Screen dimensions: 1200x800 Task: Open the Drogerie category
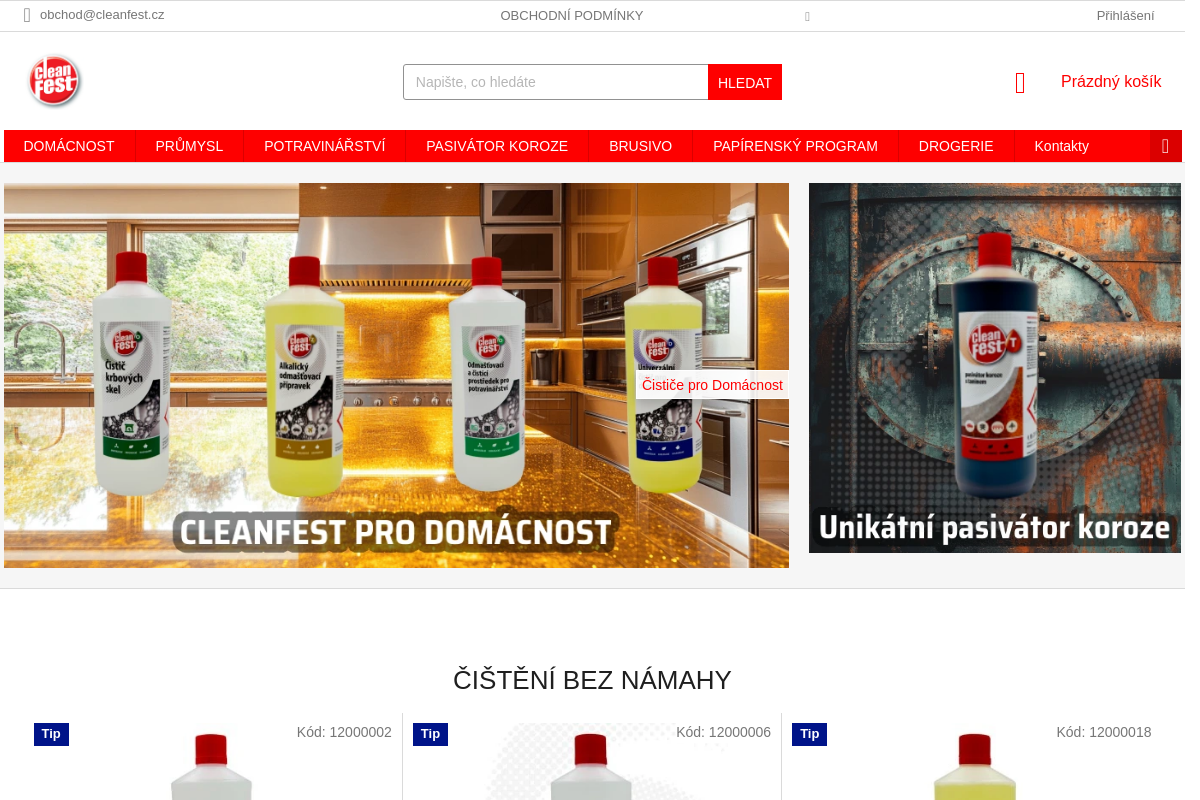(x=956, y=146)
